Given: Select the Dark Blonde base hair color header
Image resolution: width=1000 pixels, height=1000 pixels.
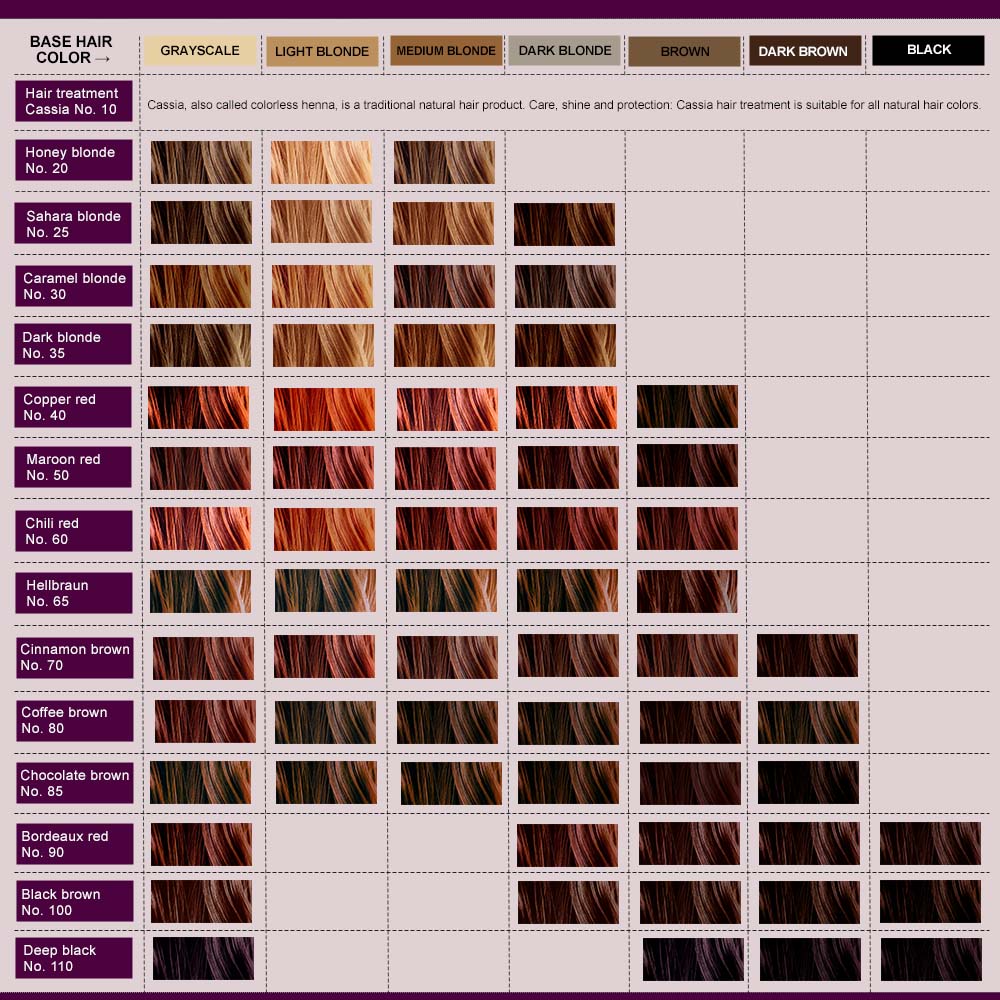Looking at the screenshot, I should coord(564,50).
